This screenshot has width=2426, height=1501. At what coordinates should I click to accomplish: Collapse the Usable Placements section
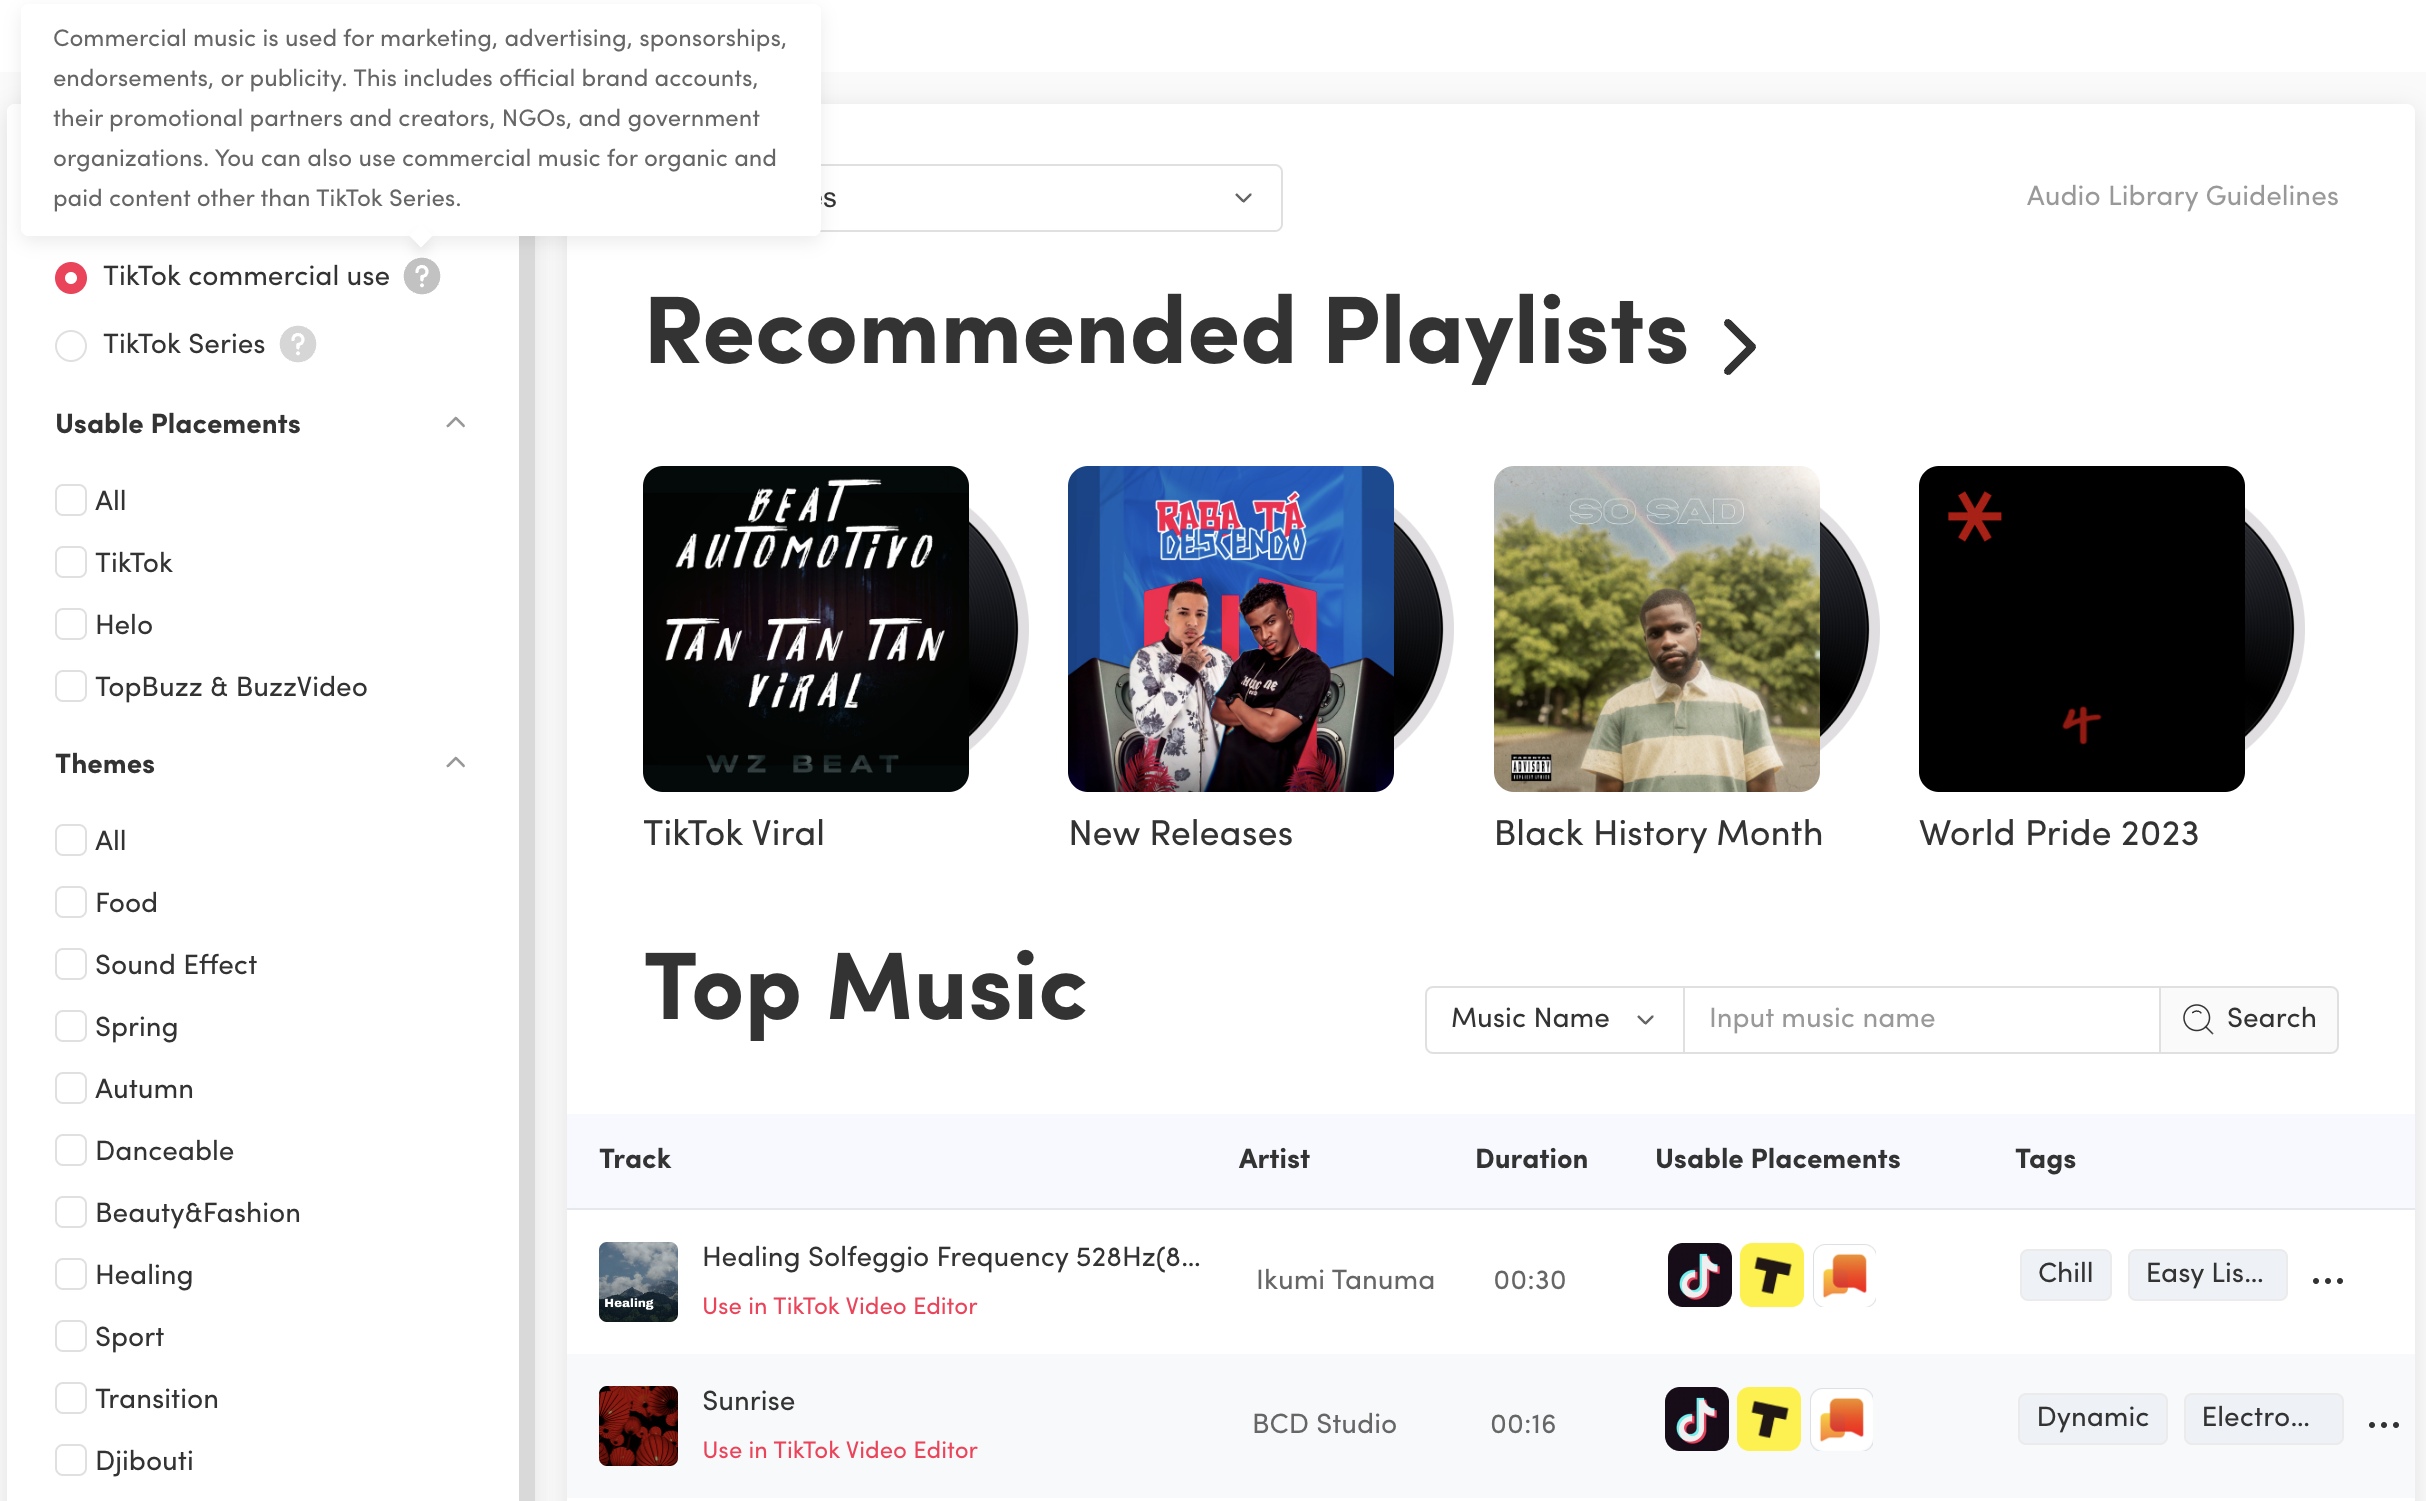click(x=456, y=421)
